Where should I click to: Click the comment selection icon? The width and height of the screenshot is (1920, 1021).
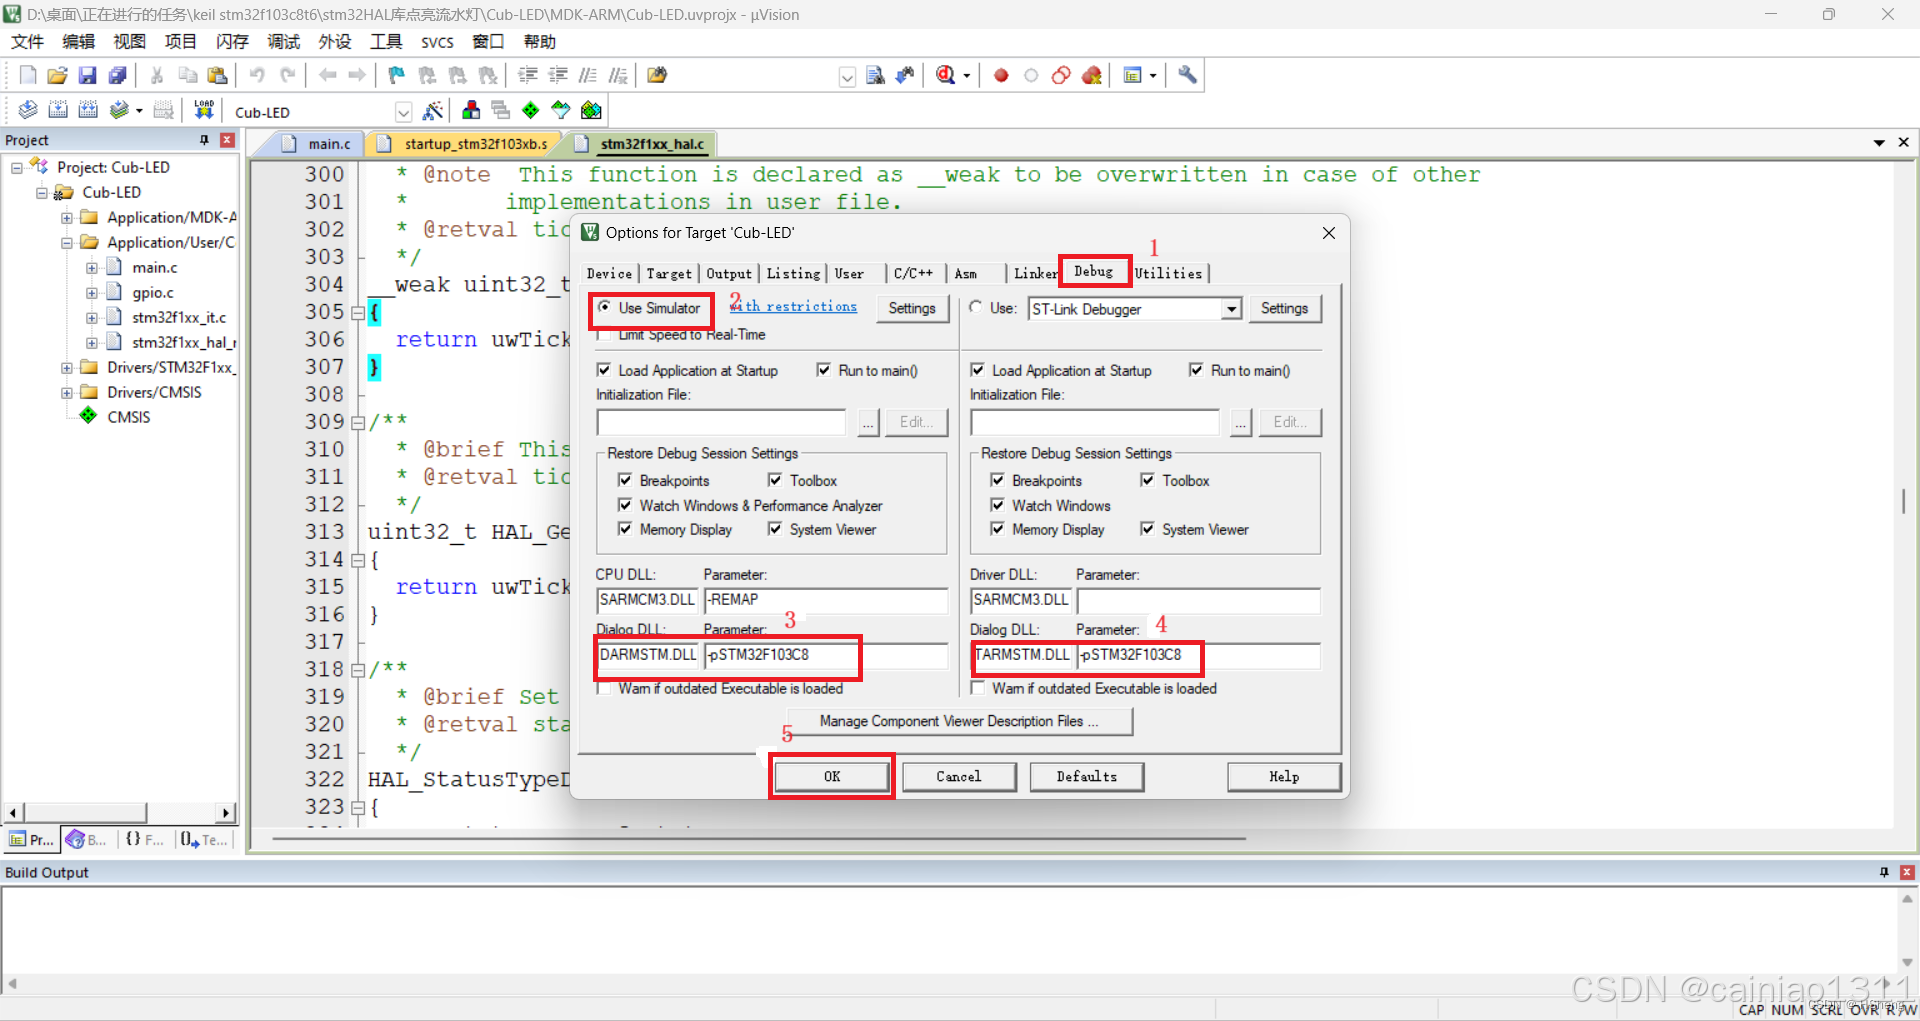click(x=588, y=75)
